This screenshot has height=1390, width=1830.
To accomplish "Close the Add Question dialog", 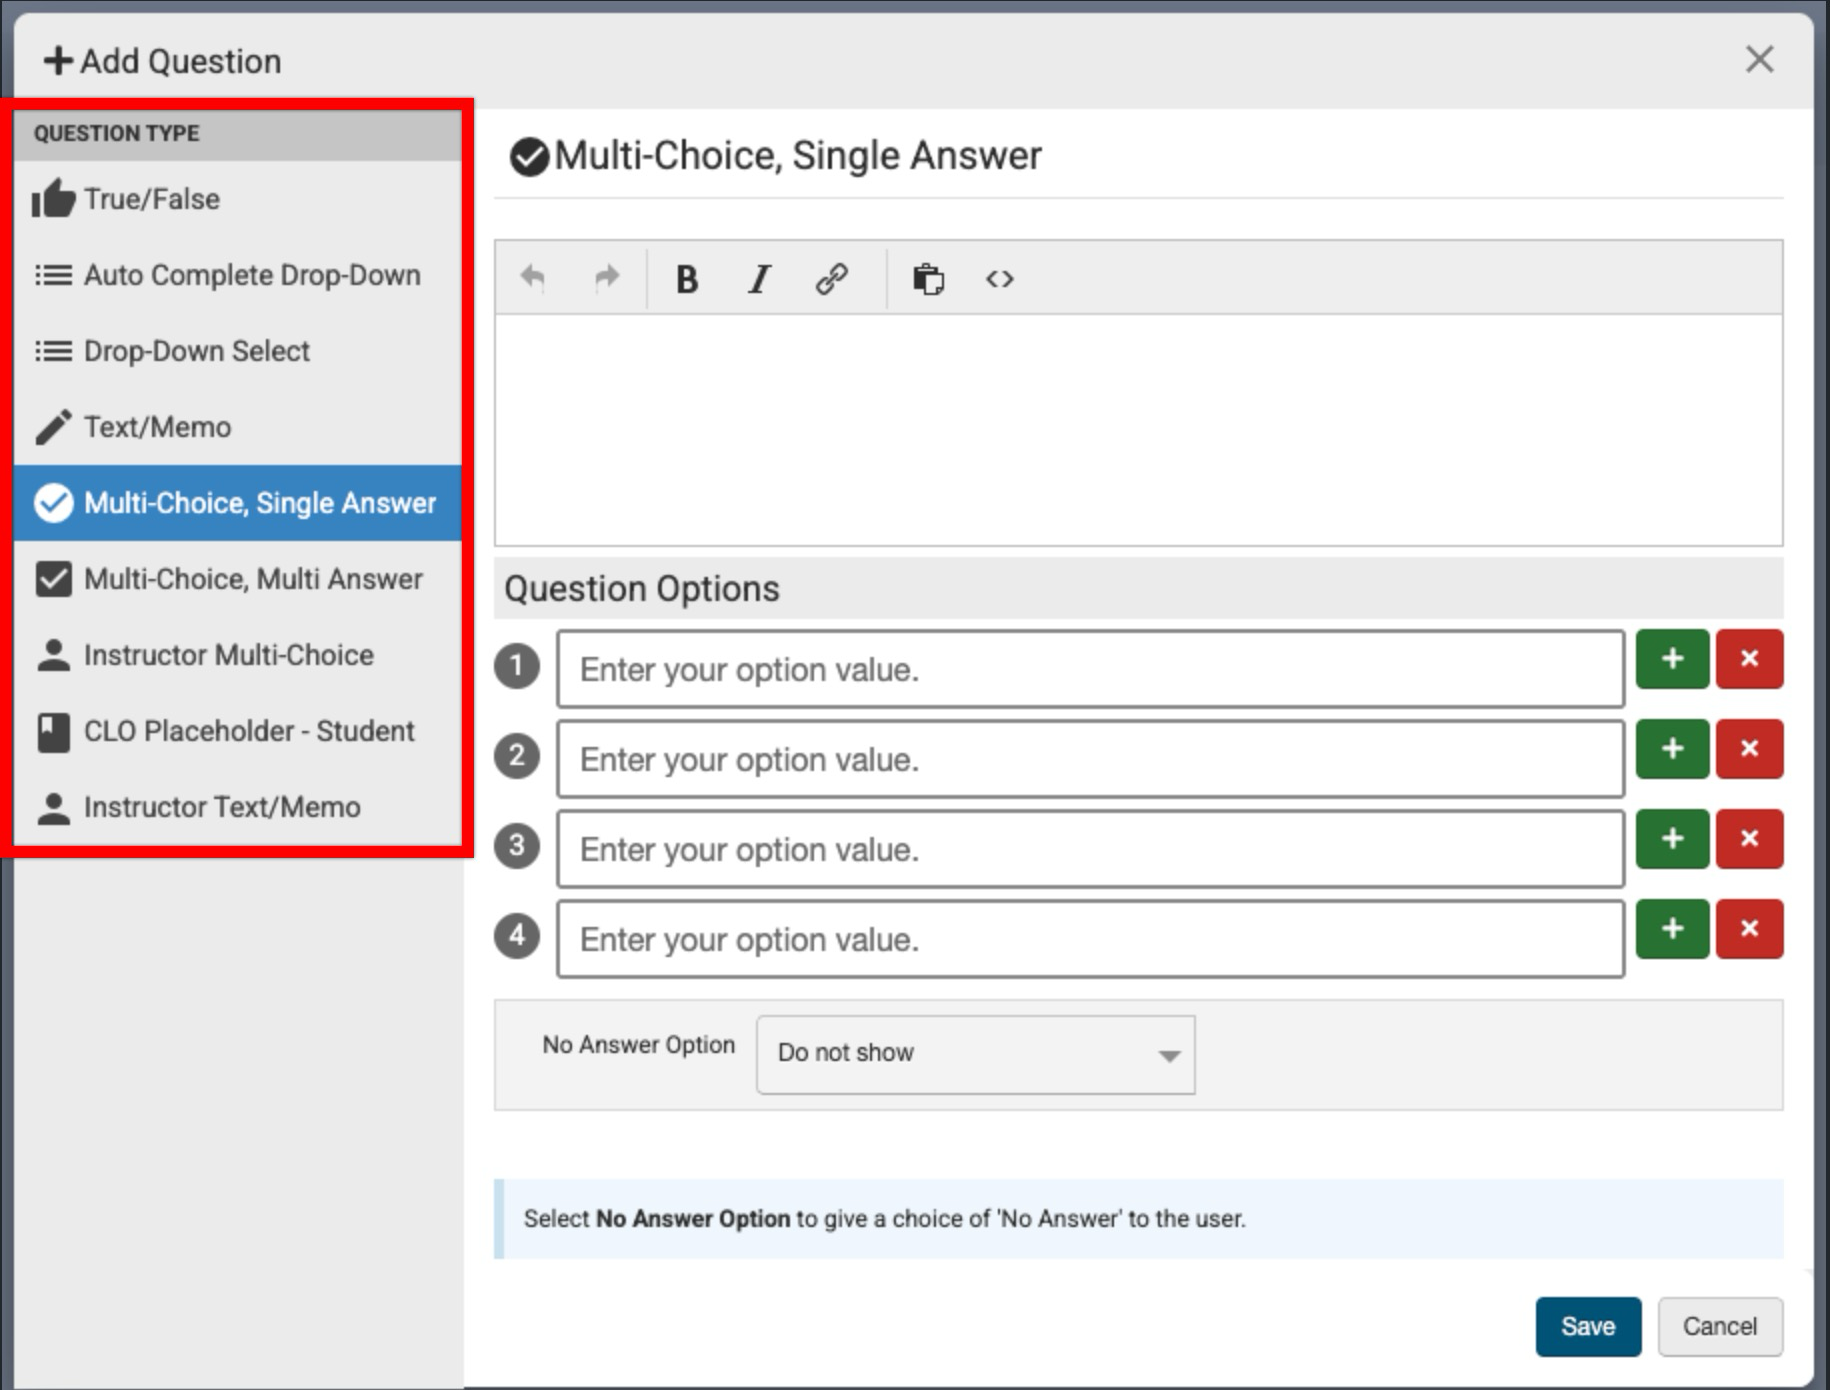I will (x=1759, y=60).
